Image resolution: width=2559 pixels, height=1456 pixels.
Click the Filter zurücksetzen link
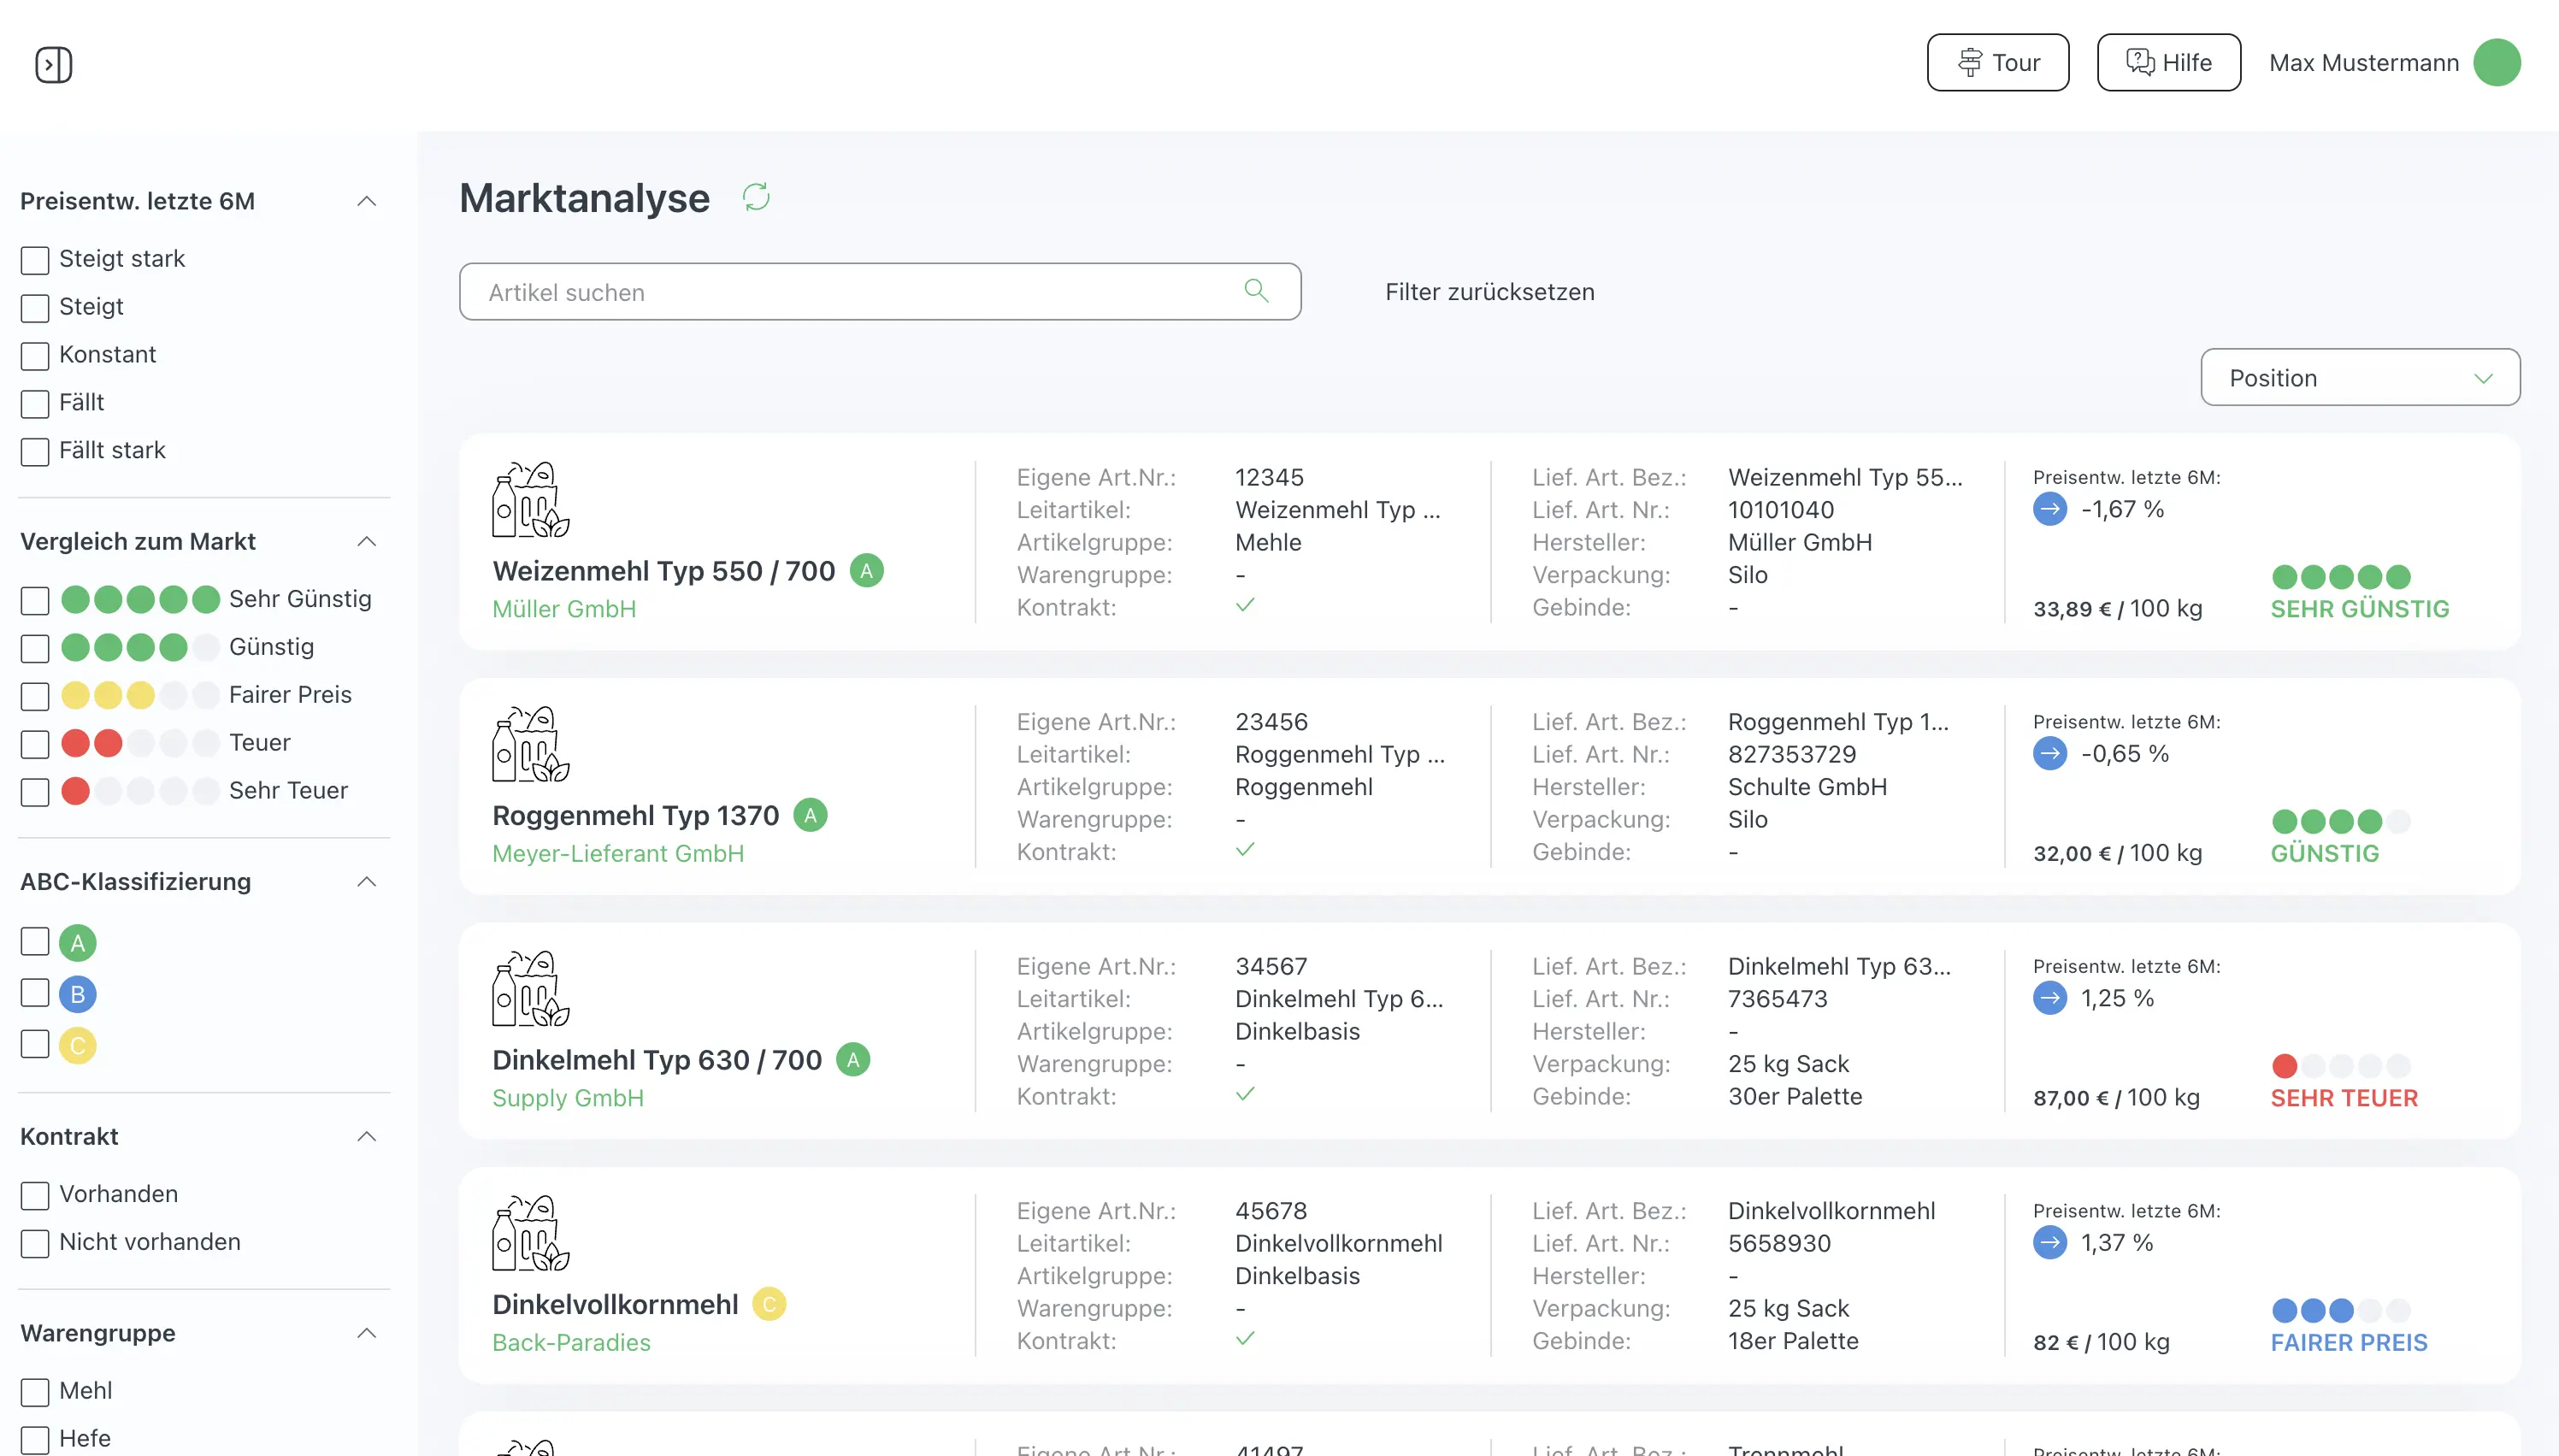(x=1489, y=291)
